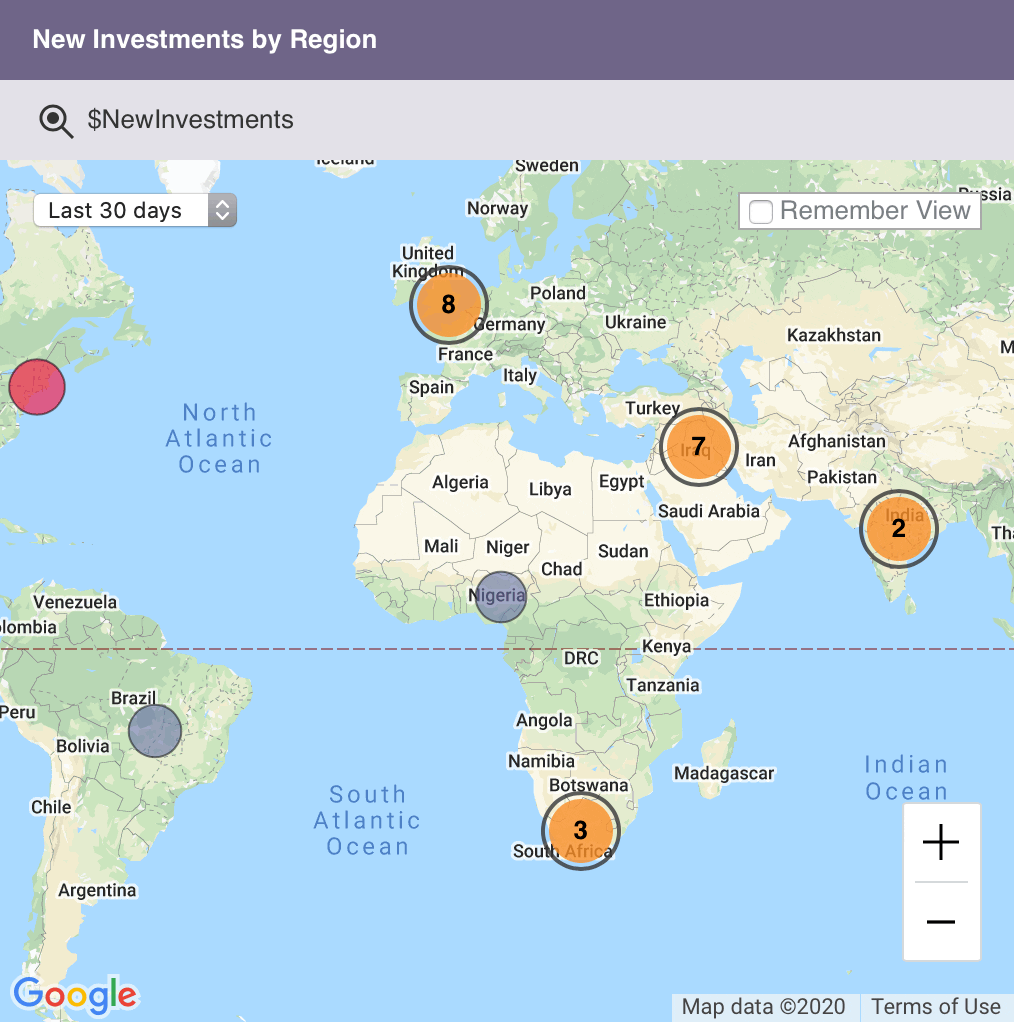The image size is (1014, 1022).
Task: Click the North Atlantic Ocean label
Action: [x=220, y=439]
